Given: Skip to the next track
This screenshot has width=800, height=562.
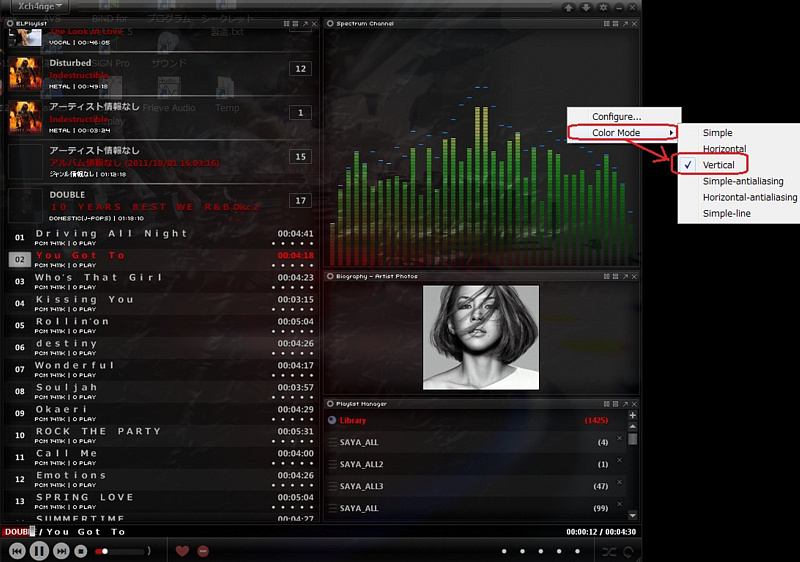Looking at the screenshot, I should tap(61, 551).
